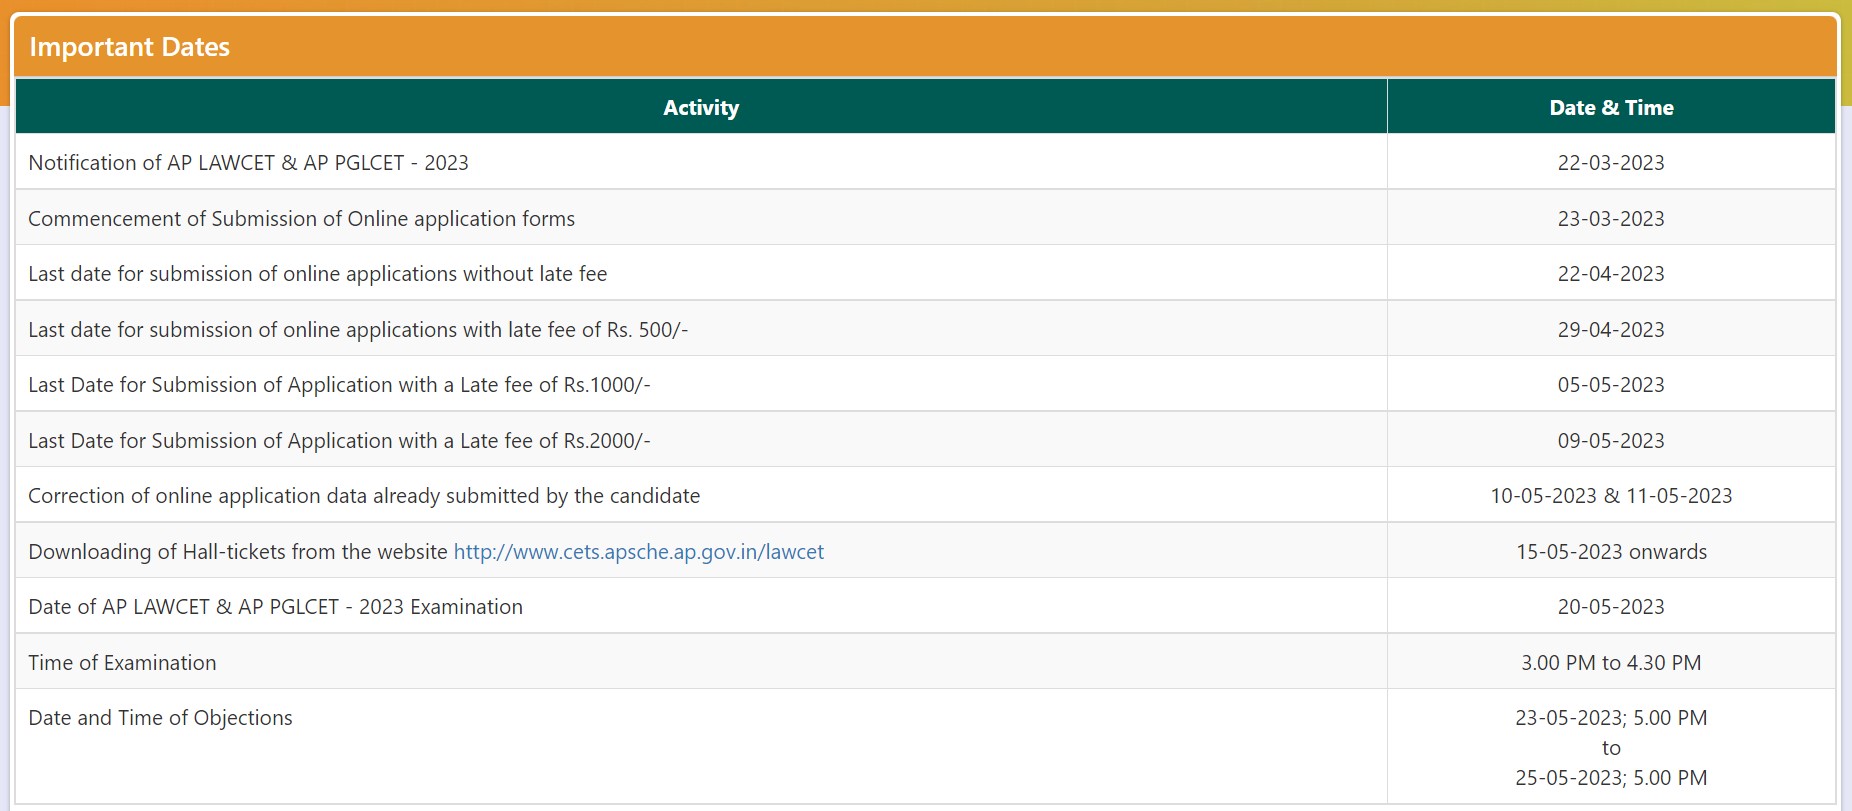This screenshot has width=1852, height=811.
Task: Click the 22-03-2023 notification date cell
Action: (x=1610, y=163)
